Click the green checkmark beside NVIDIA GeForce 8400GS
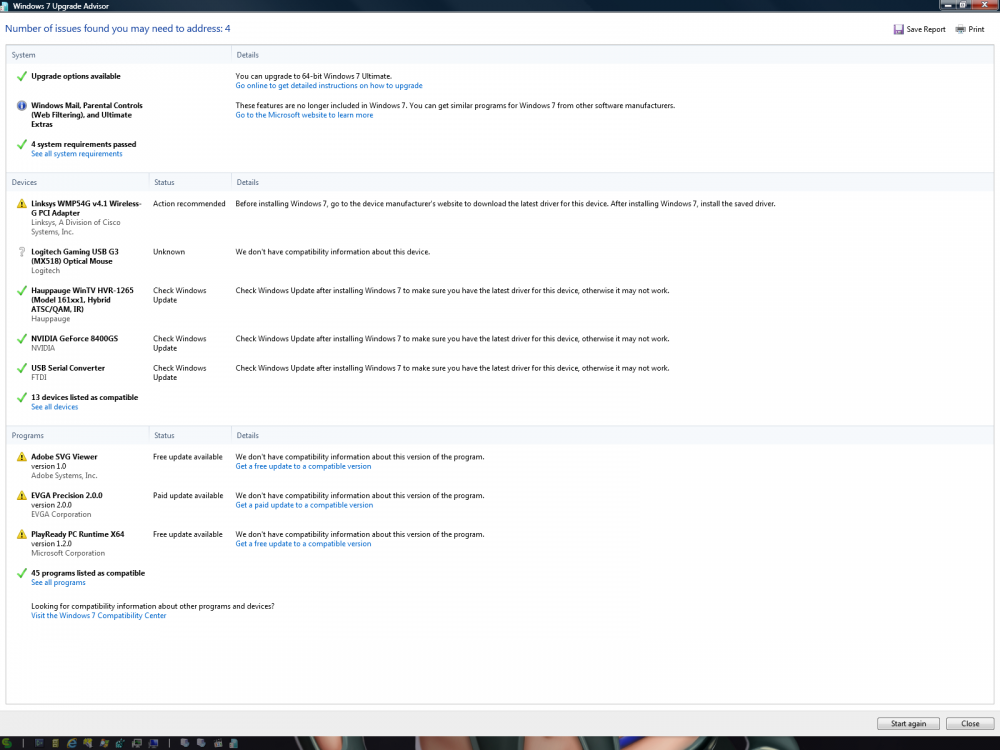 [x=22, y=339]
